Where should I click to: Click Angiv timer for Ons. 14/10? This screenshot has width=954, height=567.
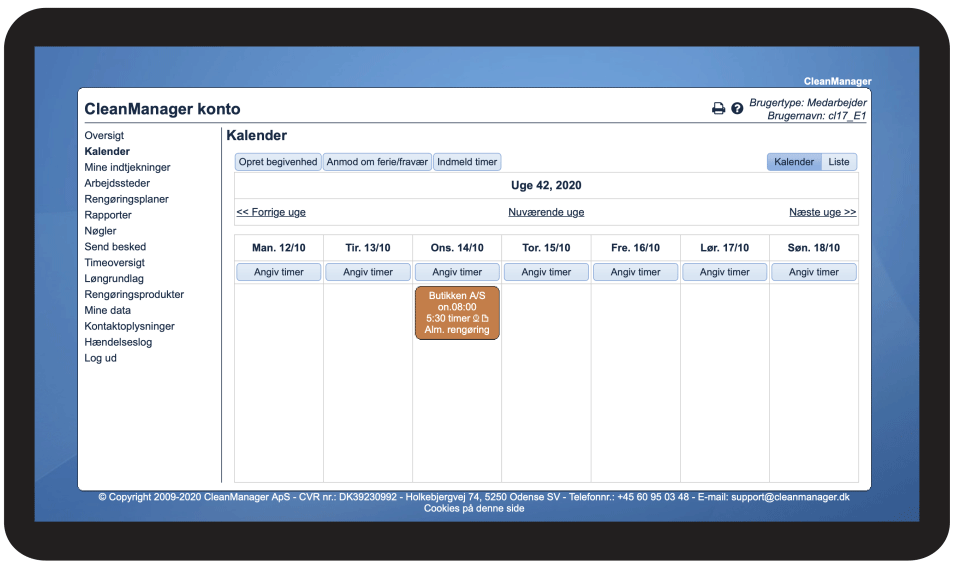[x=457, y=272]
